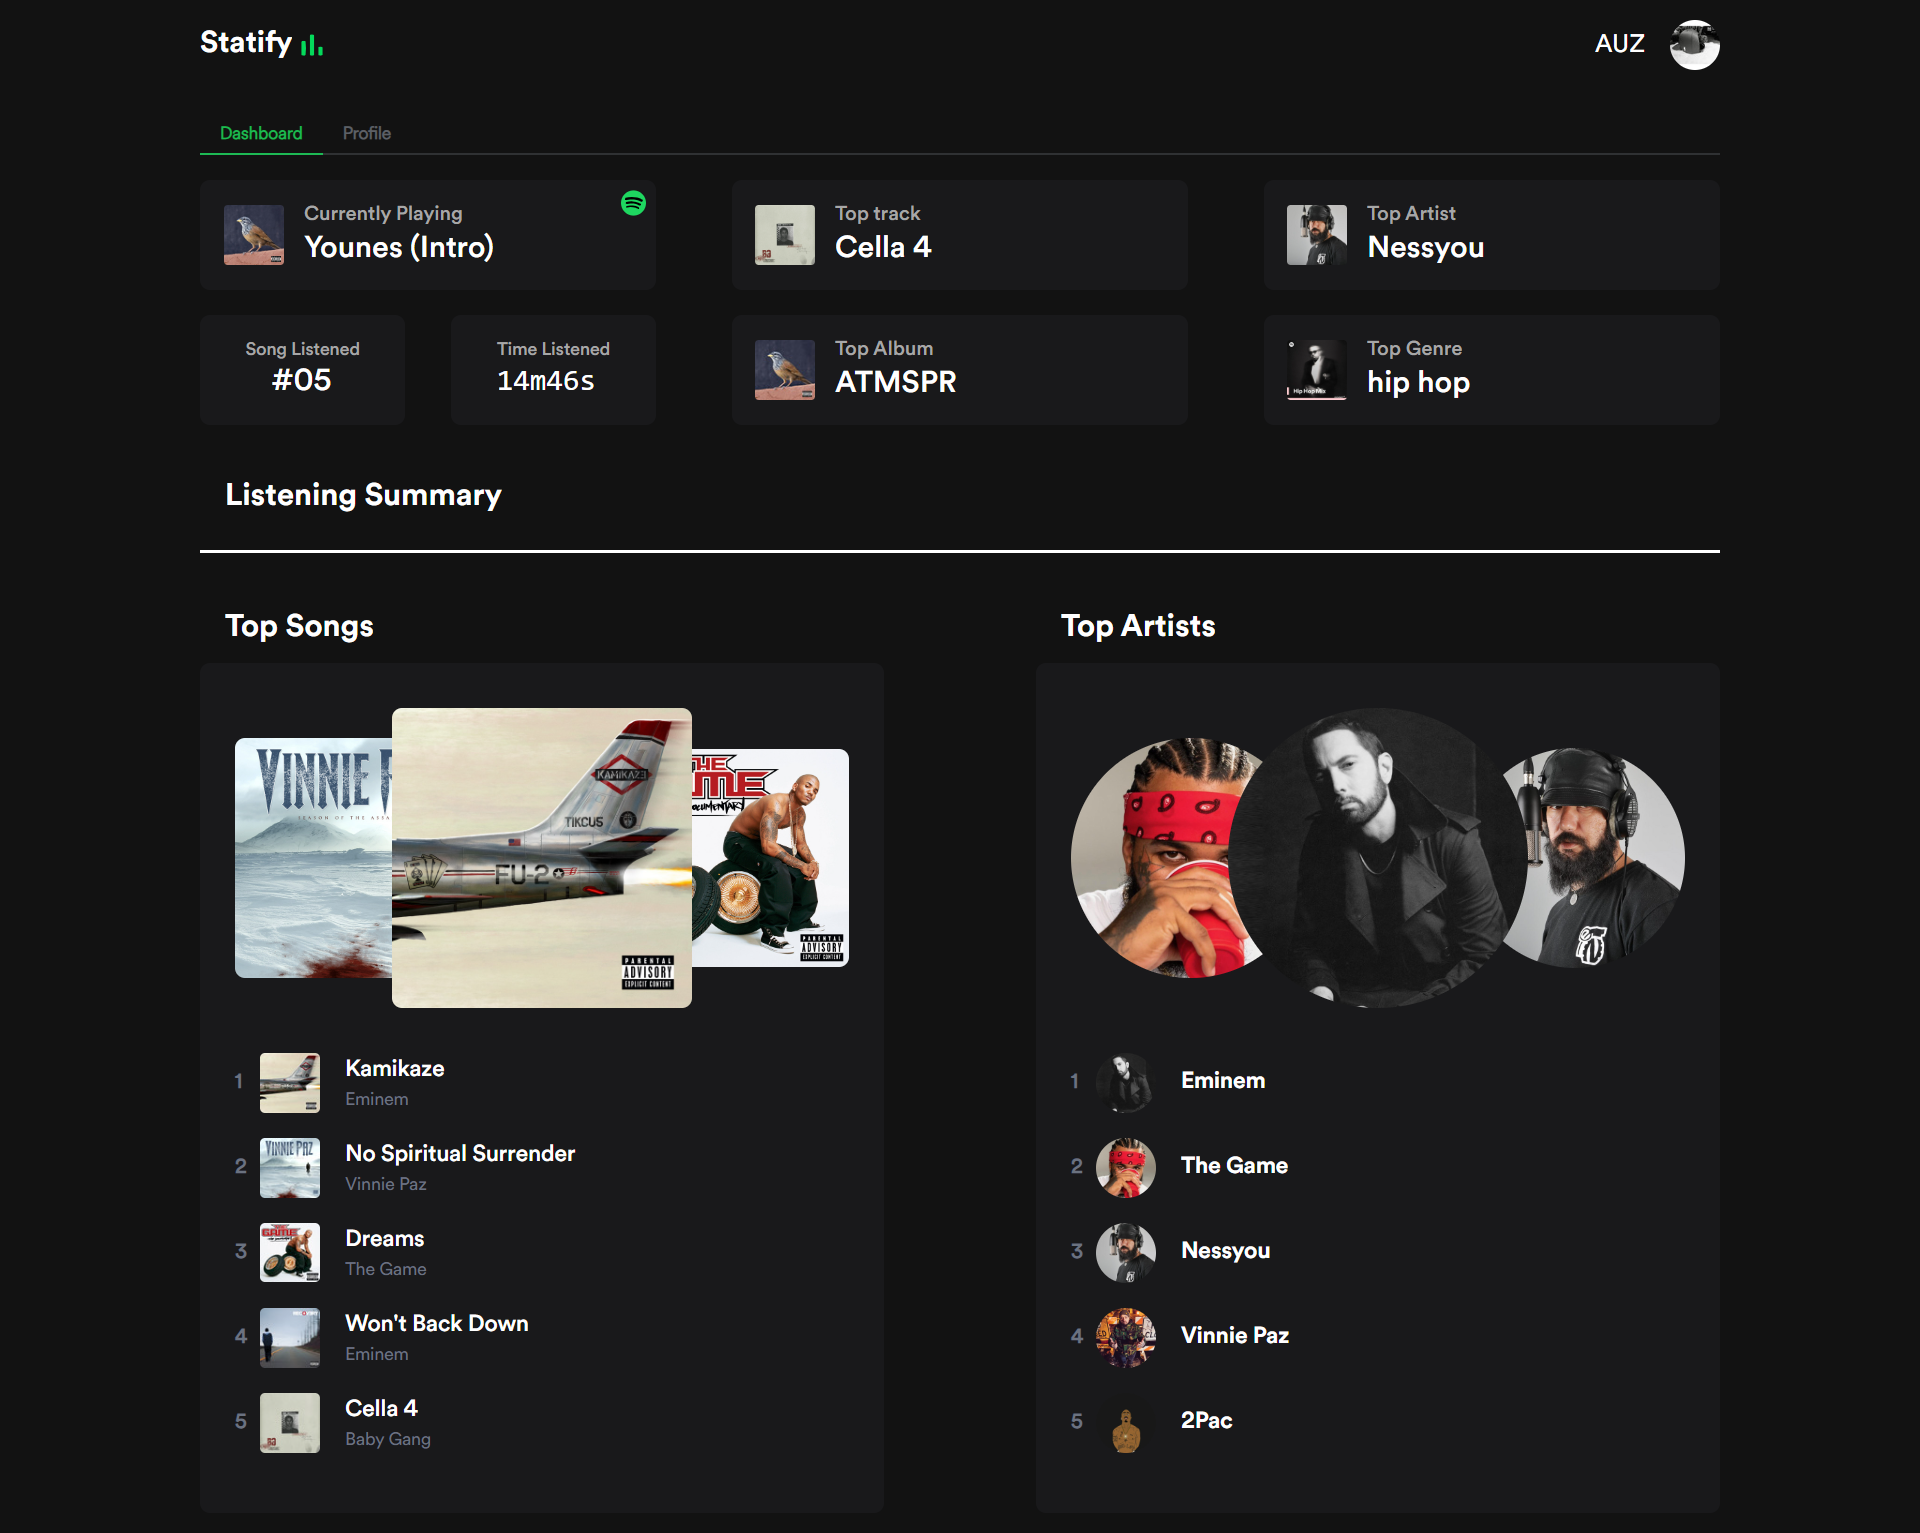This screenshot has width=1920, height=1533.
Task: Click the Younes (Intro) track title
Action: click(399, 247)
